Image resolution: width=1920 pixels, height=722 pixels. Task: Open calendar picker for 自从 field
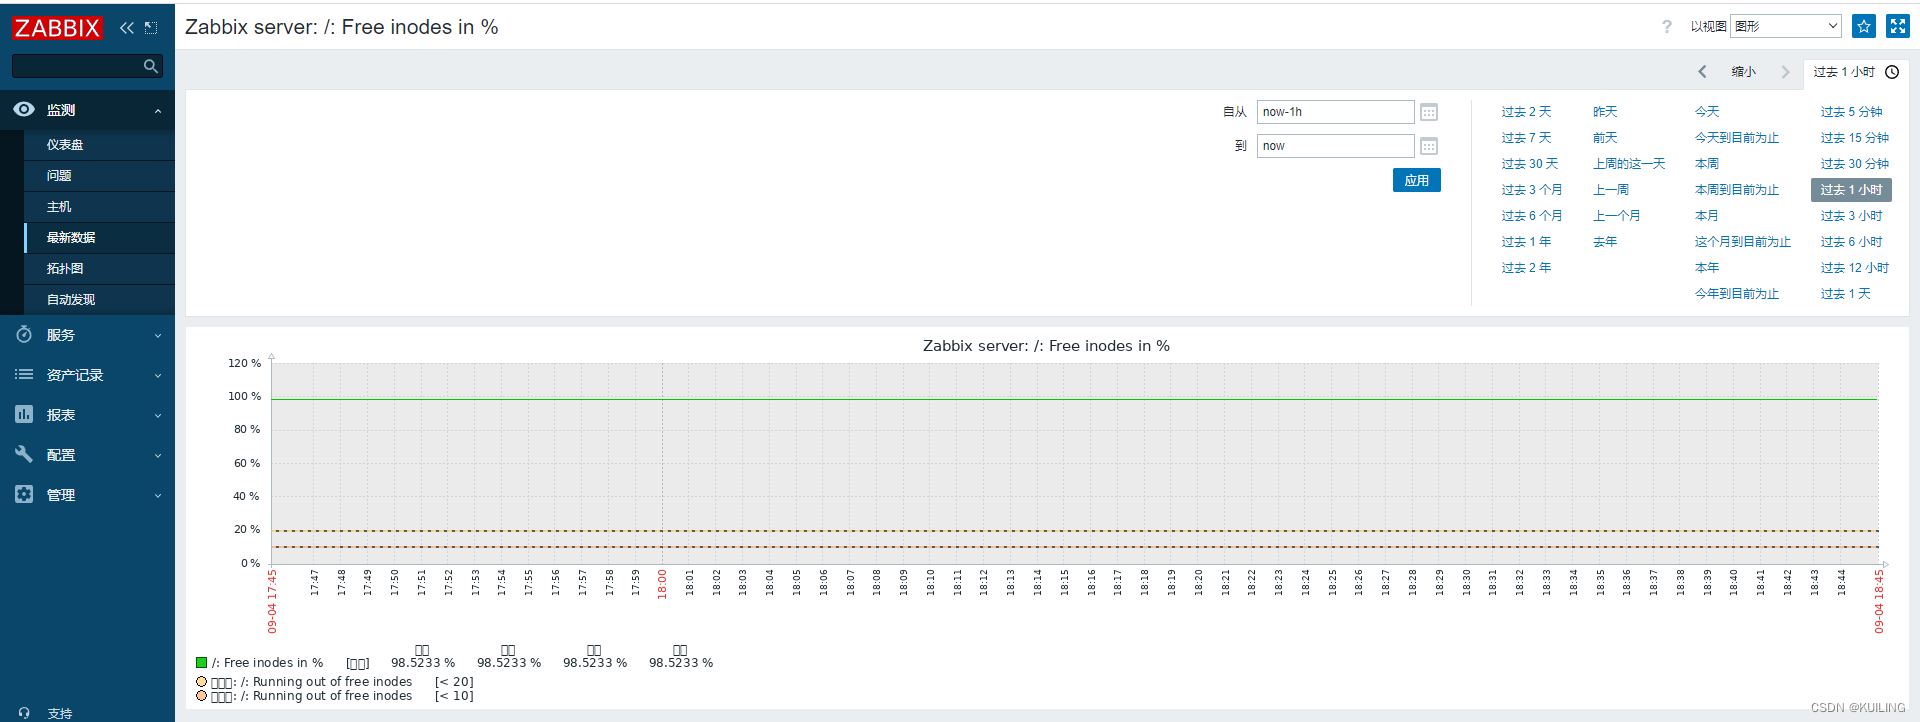pos(1429,112)
